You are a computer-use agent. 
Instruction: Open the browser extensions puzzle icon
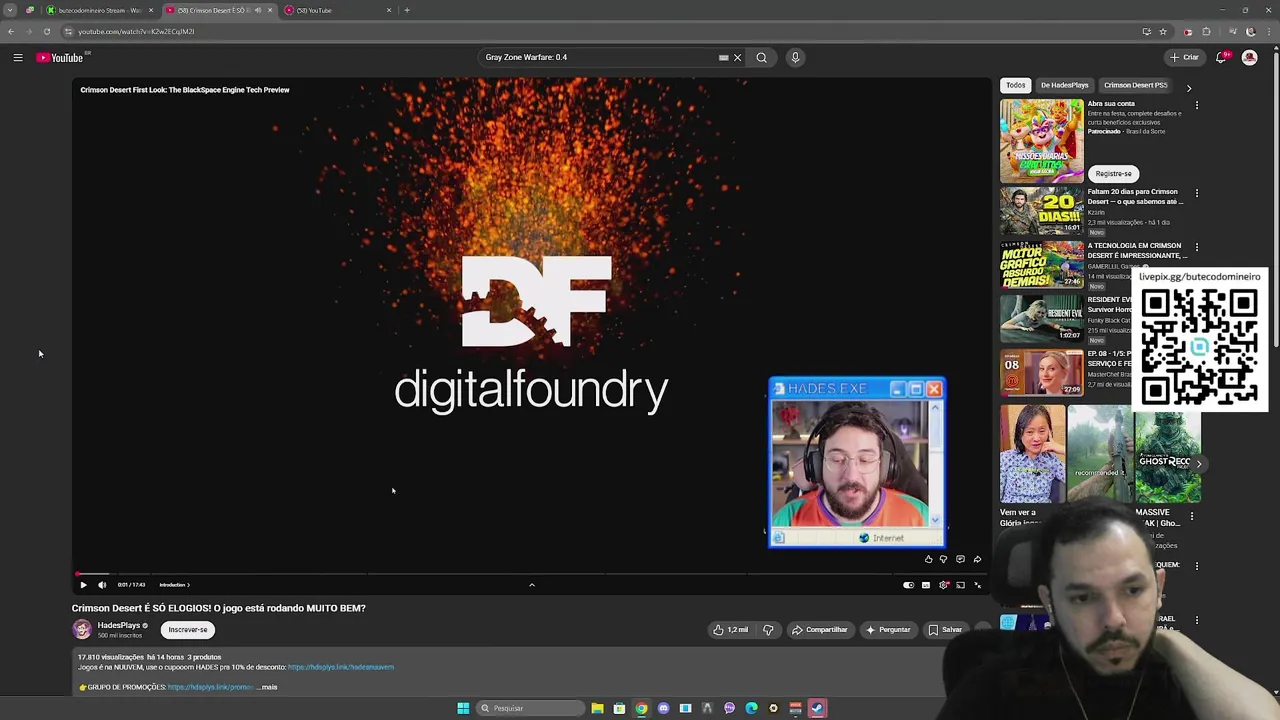point(1206,31)
